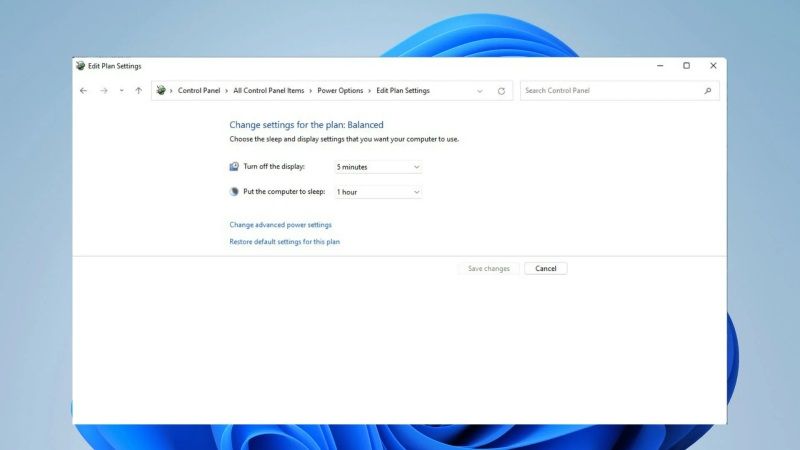This screenshot has height=450, width=800.
Task: Go back using the back arrow
Action: click(83, 91)
